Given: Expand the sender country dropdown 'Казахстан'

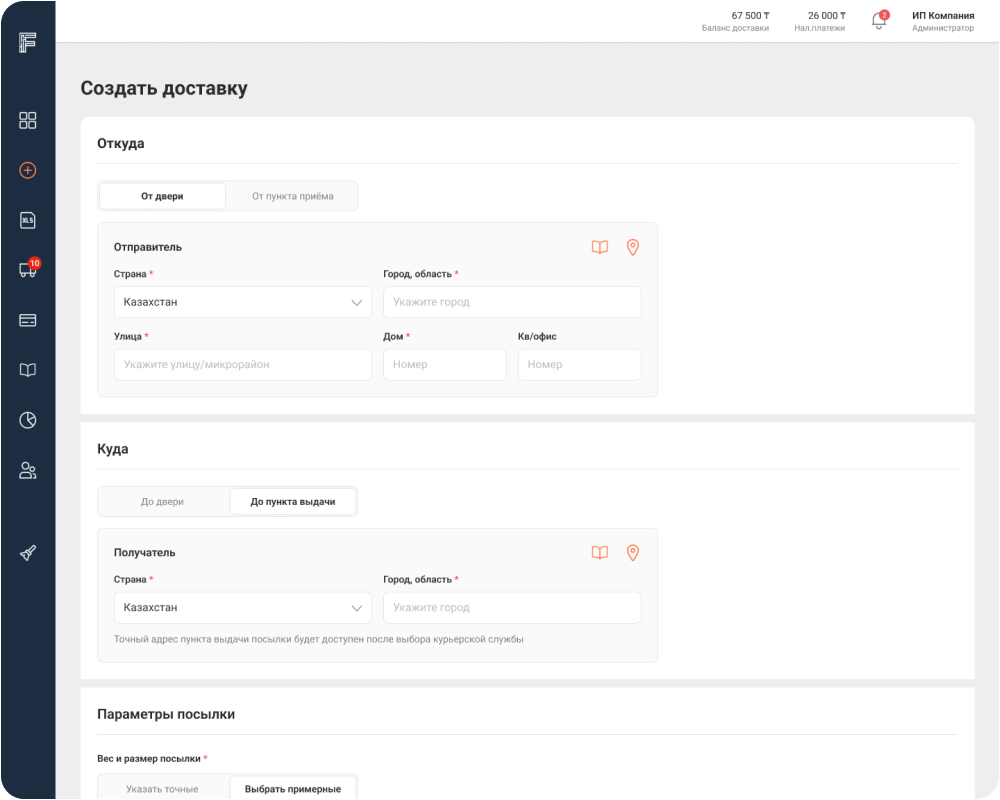Looking at the screenshot, I should [x=242, y=302].
